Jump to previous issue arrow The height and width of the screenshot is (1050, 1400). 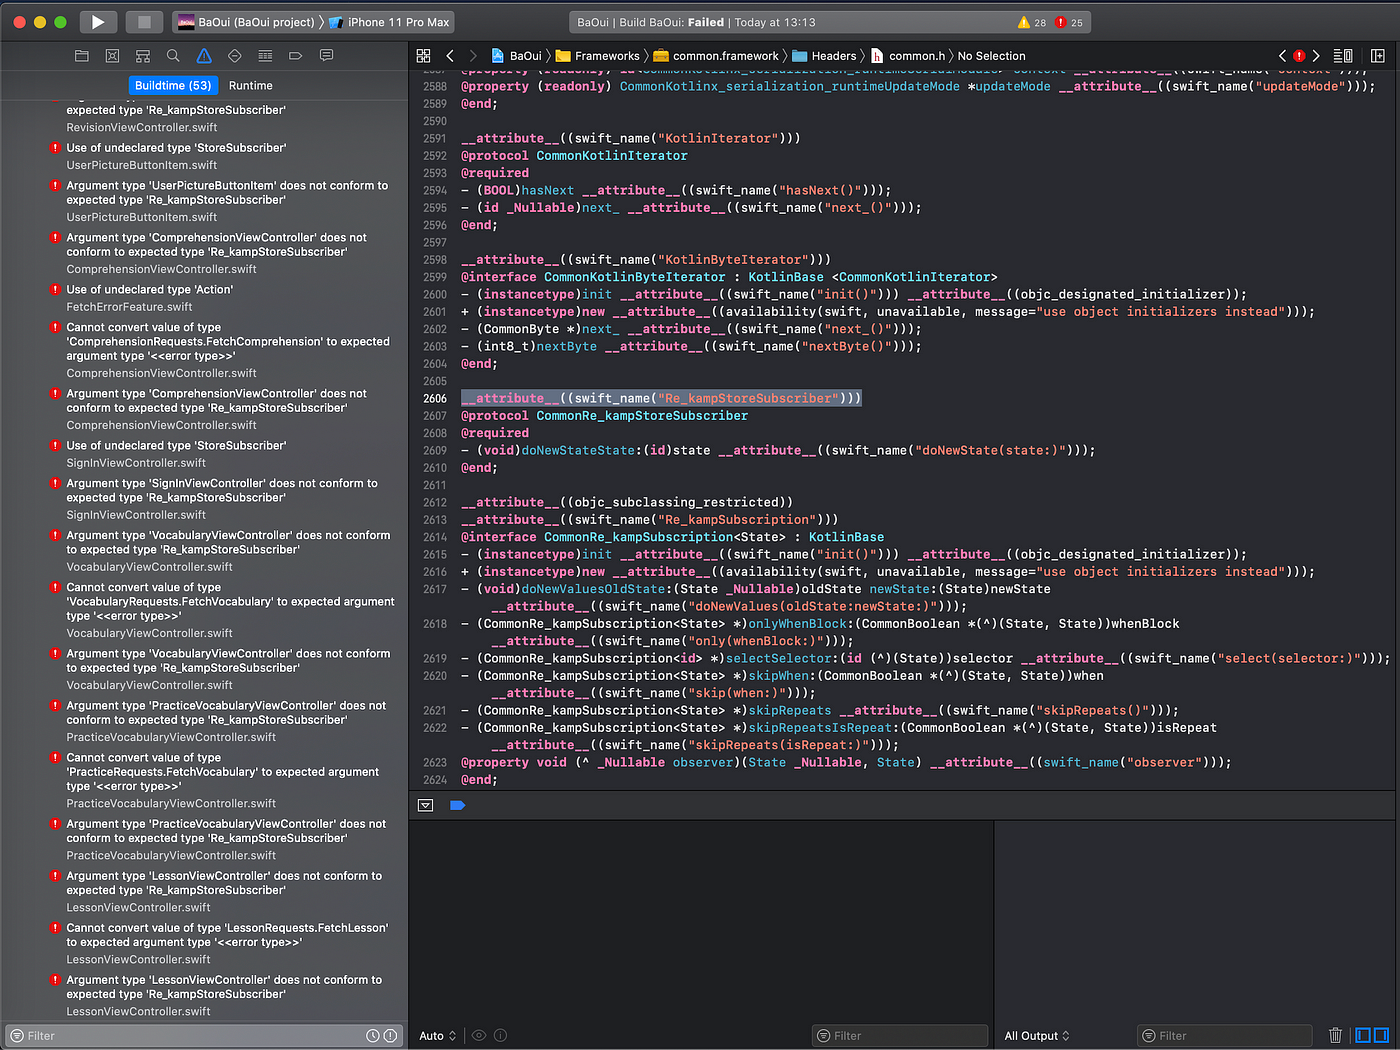(x=1282, y=56)
